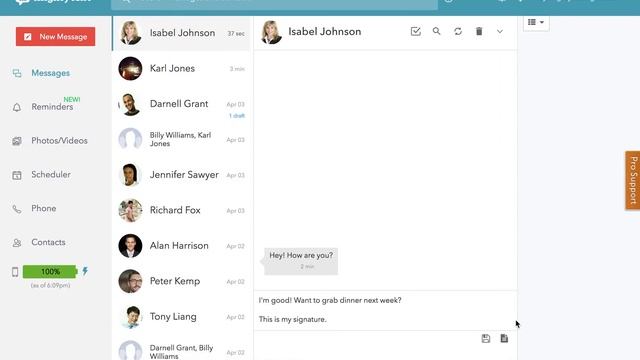The width and height of the screenshot is (640, 360).
Task: Click the delete conversation trash icon
Action: point(479,31)
